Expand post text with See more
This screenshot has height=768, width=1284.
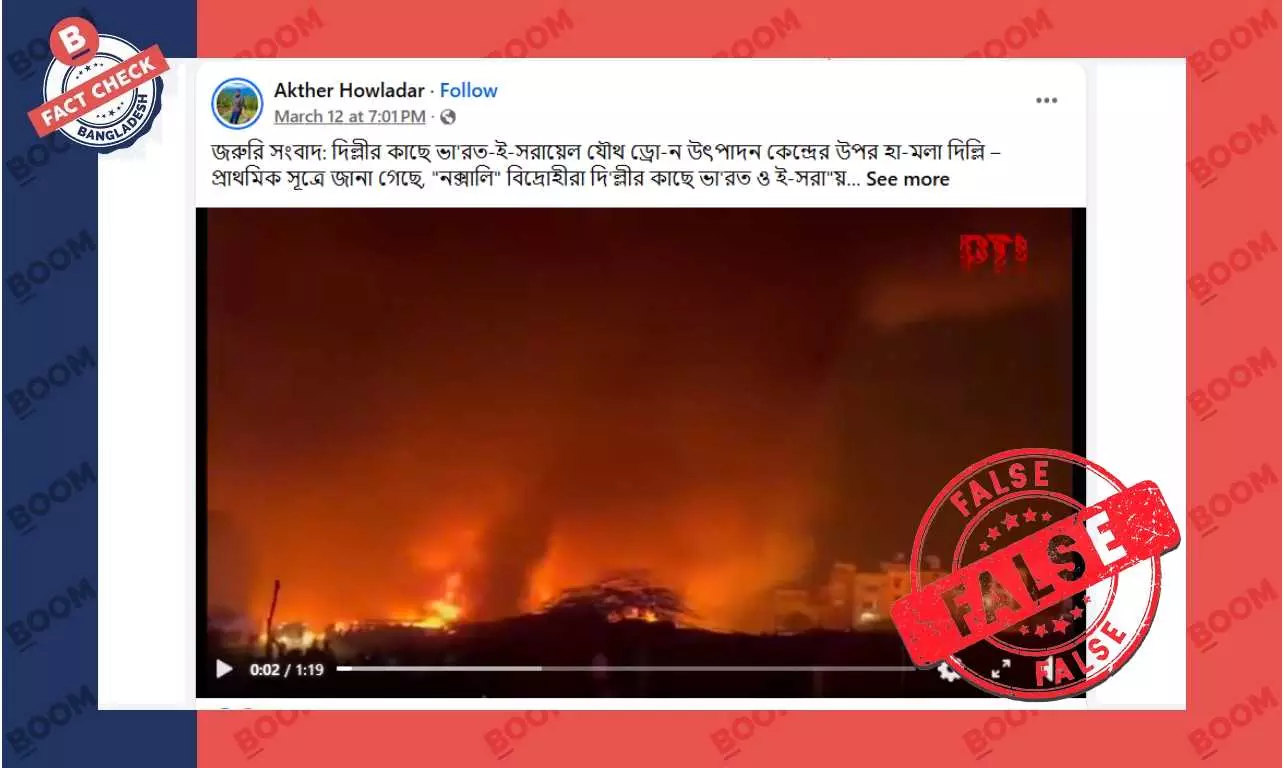[x=907, y=179]
